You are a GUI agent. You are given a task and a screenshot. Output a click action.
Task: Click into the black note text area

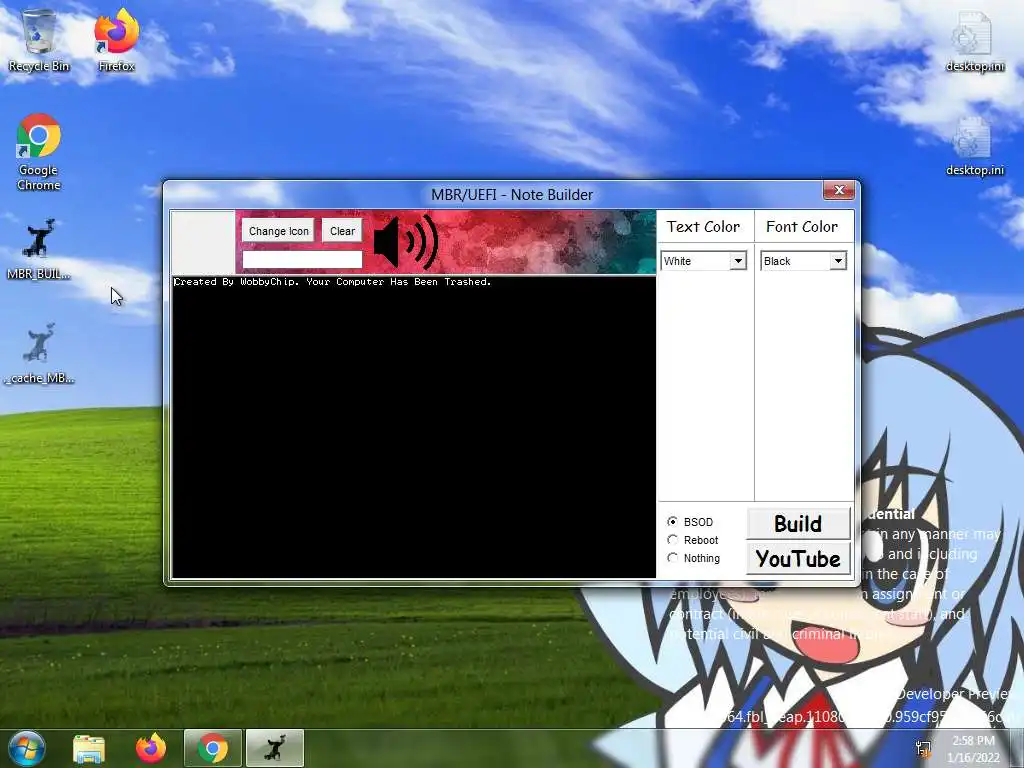tap(413, 428)
